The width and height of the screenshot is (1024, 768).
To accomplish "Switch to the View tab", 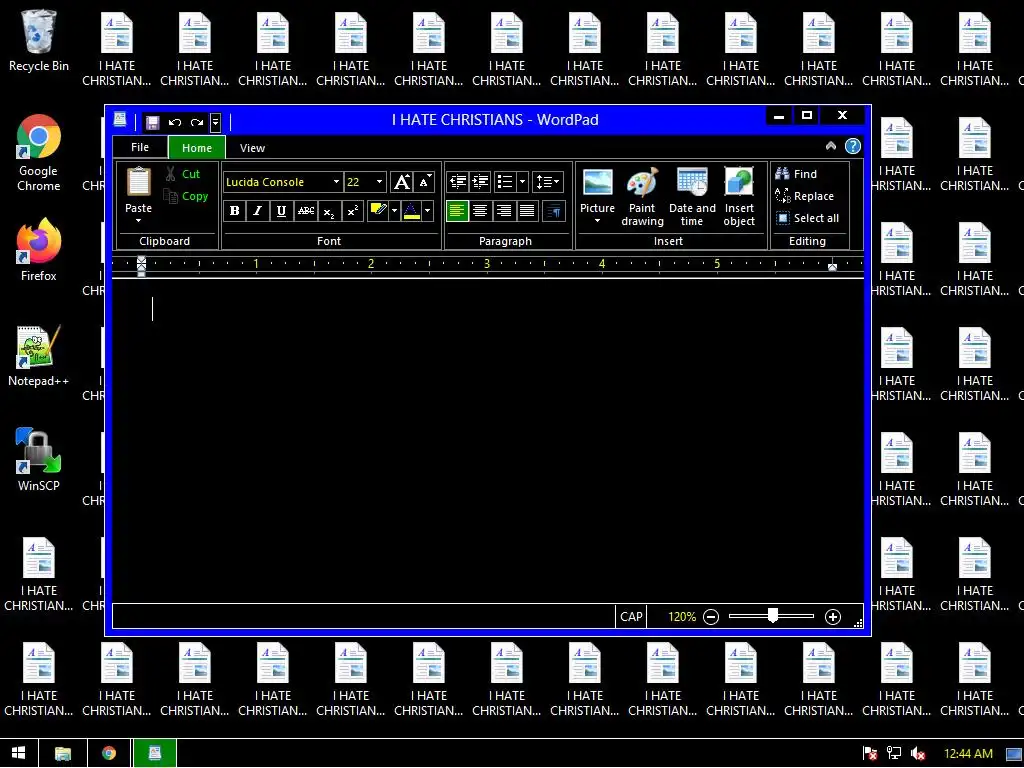I will [x=252, y=148].
